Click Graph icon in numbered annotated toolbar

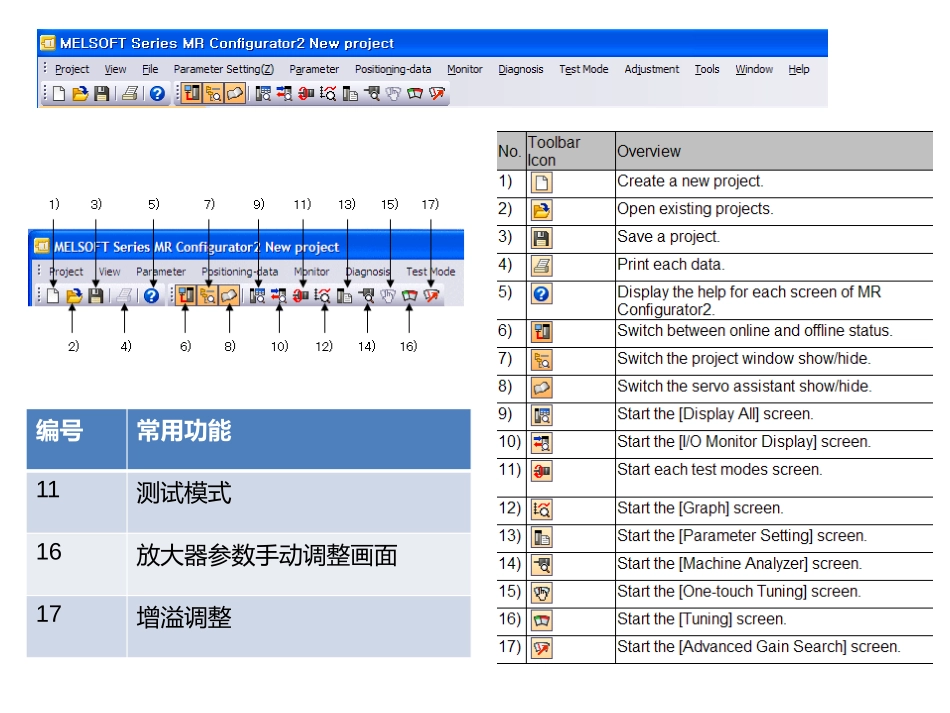[x=322, y=296]
